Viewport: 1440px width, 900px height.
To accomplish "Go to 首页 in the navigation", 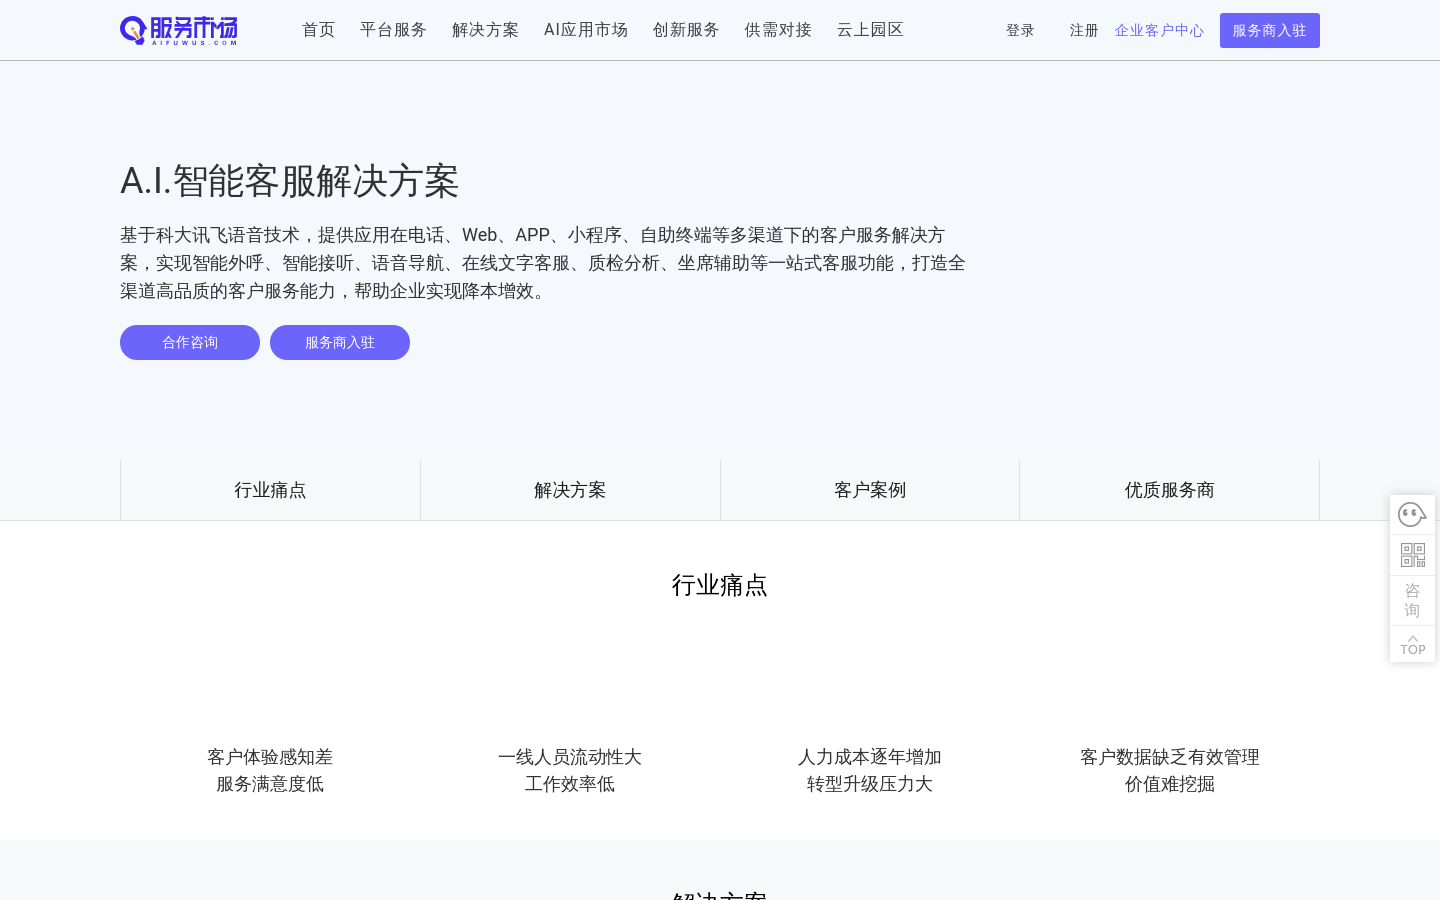I will pos(319,30).
